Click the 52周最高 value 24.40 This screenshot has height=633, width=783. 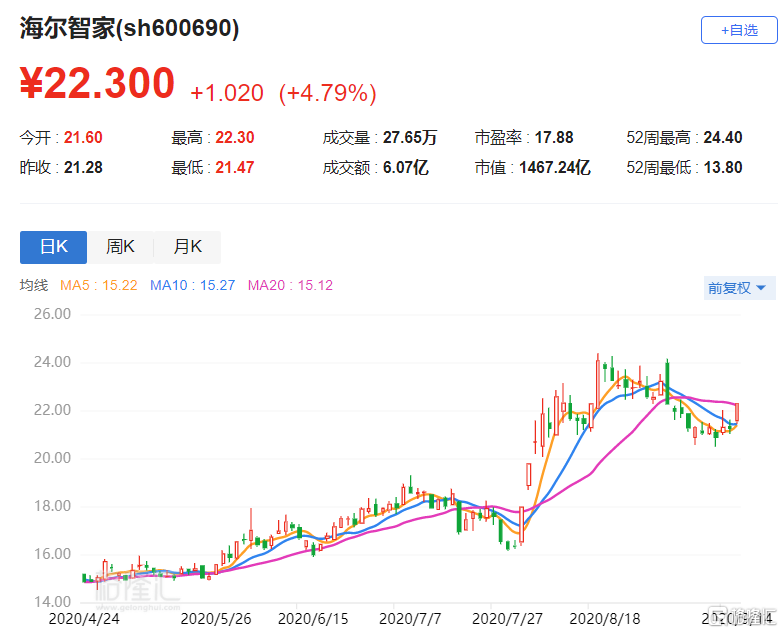723,138
